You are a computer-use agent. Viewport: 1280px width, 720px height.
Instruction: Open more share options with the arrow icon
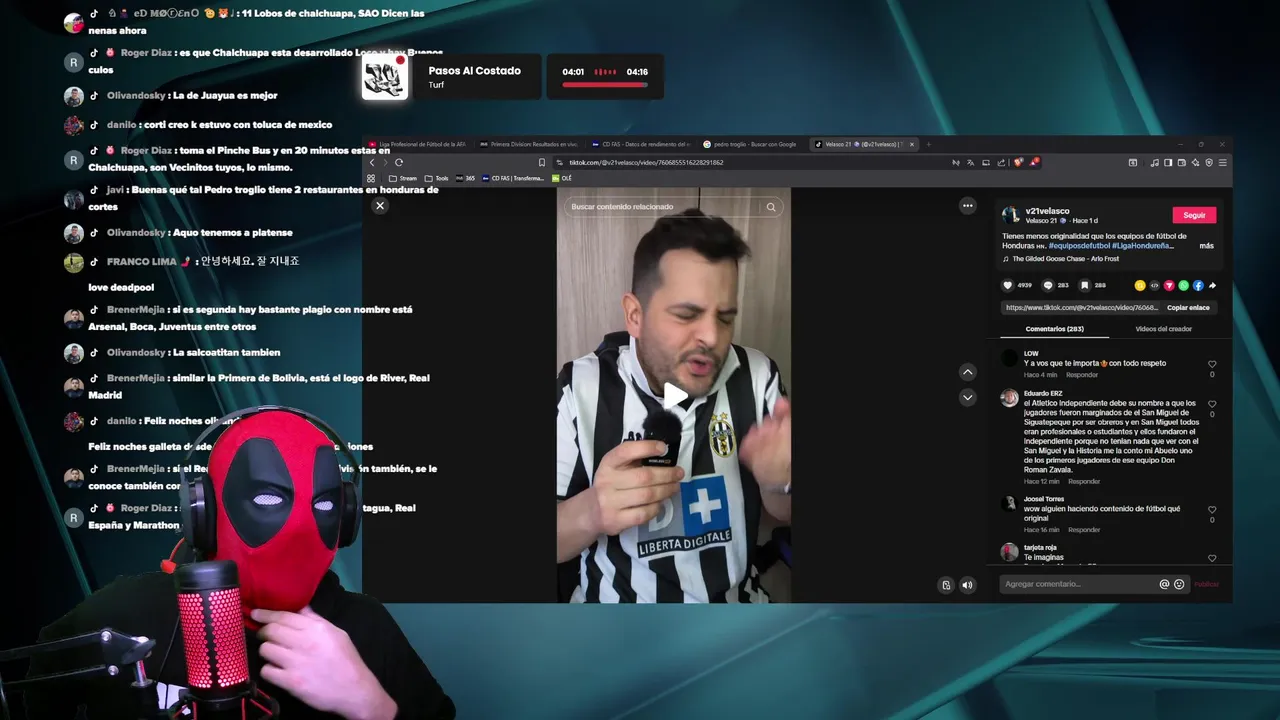(1212, 285)
